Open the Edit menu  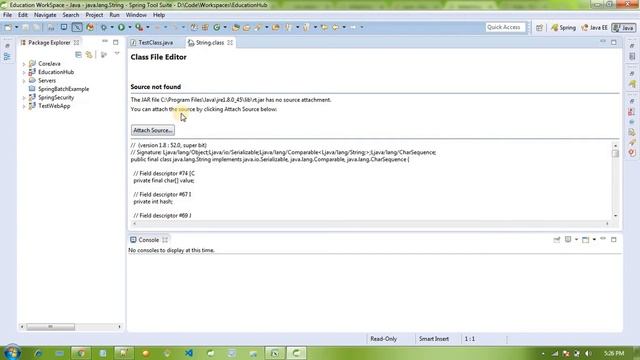point(23,15)
